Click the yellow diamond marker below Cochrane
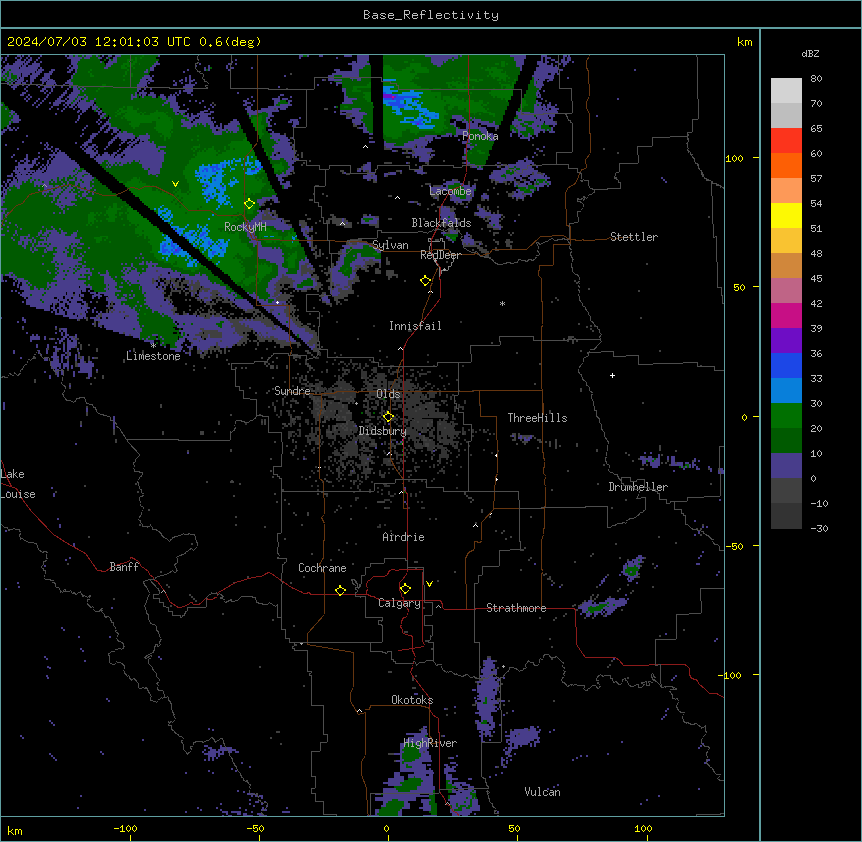Image resolution: width=862 pixels, height=842 pixels. 340,590
